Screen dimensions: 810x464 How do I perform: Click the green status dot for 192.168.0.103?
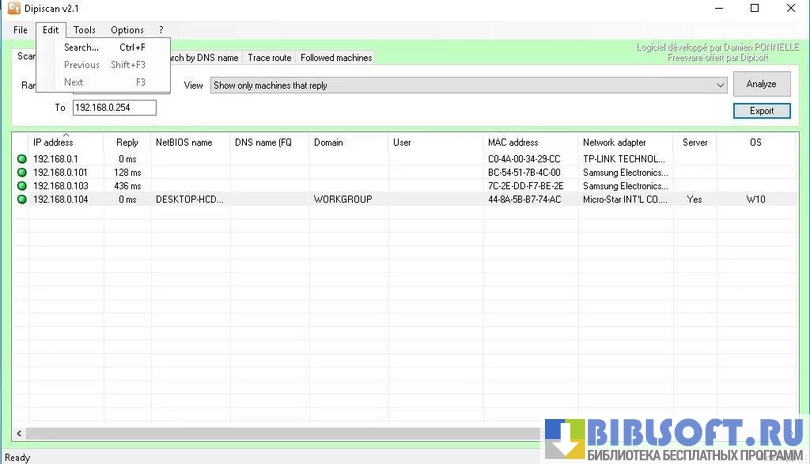click(21, 186)
